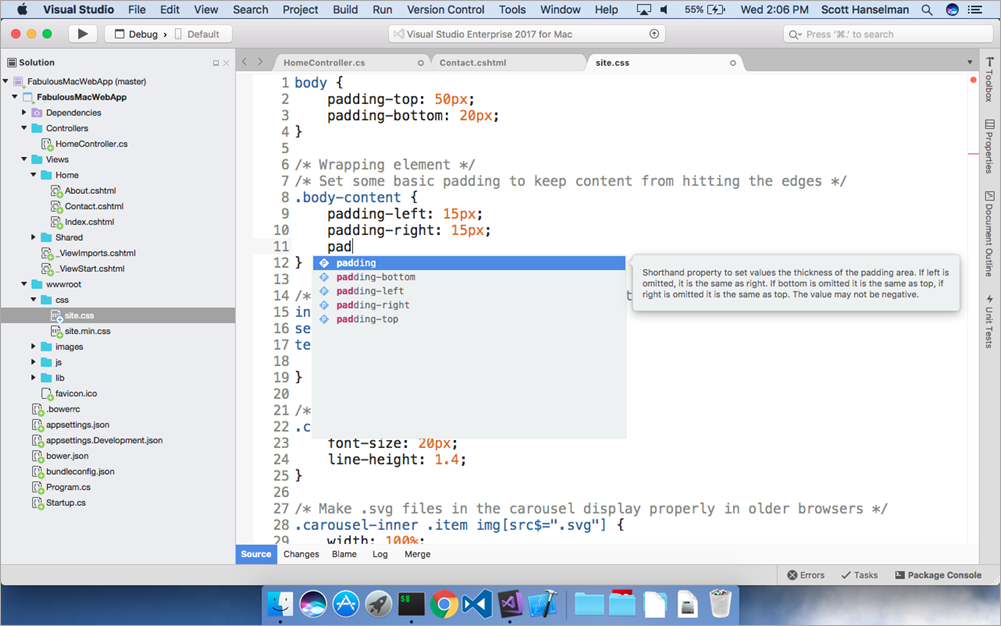
Task: Click the Run play button in toolbar
Action: (82, 34)
